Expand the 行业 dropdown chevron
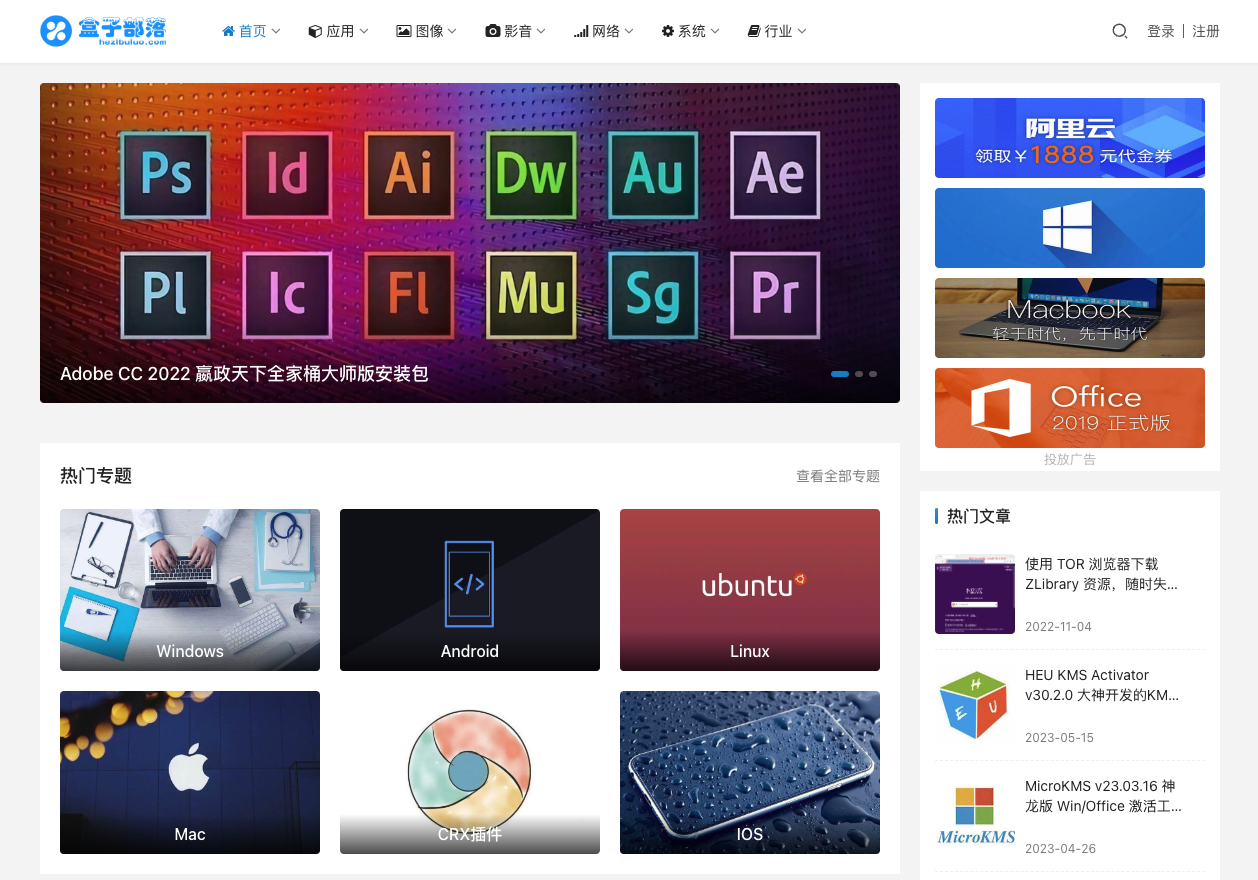Viewport: 1258px width, 880px height. (x=802, y=31)
